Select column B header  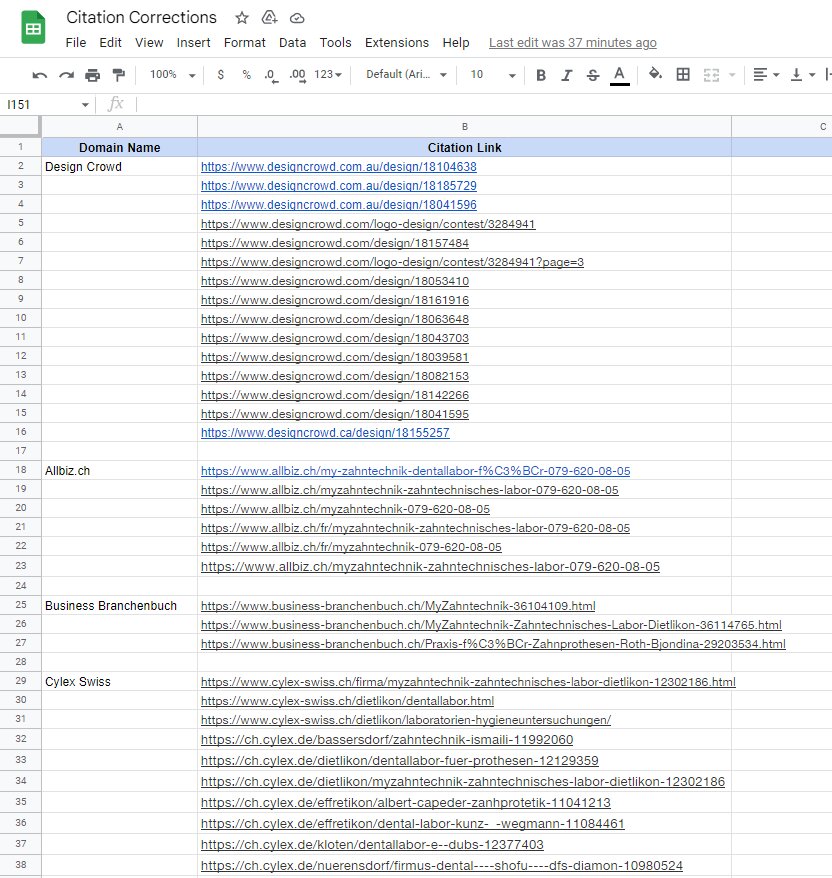pos(464,127)
